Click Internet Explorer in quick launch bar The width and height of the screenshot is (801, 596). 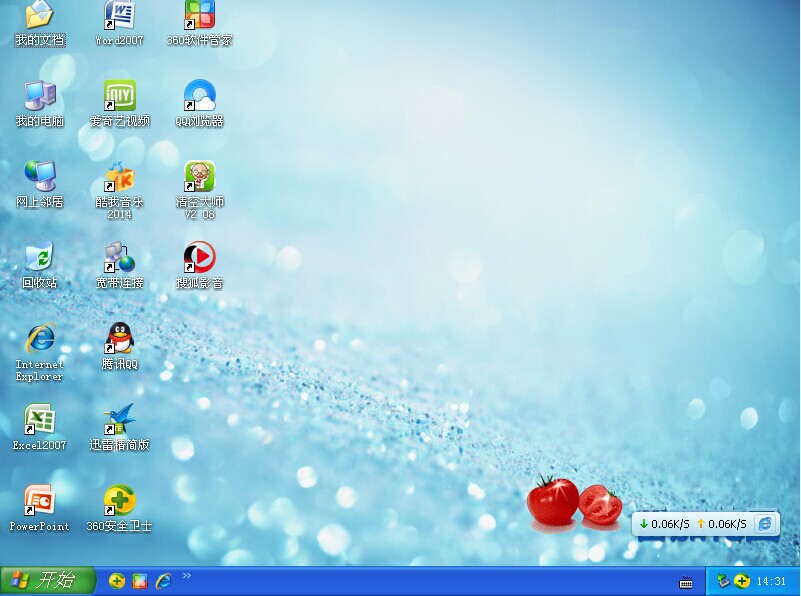pyautogui.click(x=163, y=581)
